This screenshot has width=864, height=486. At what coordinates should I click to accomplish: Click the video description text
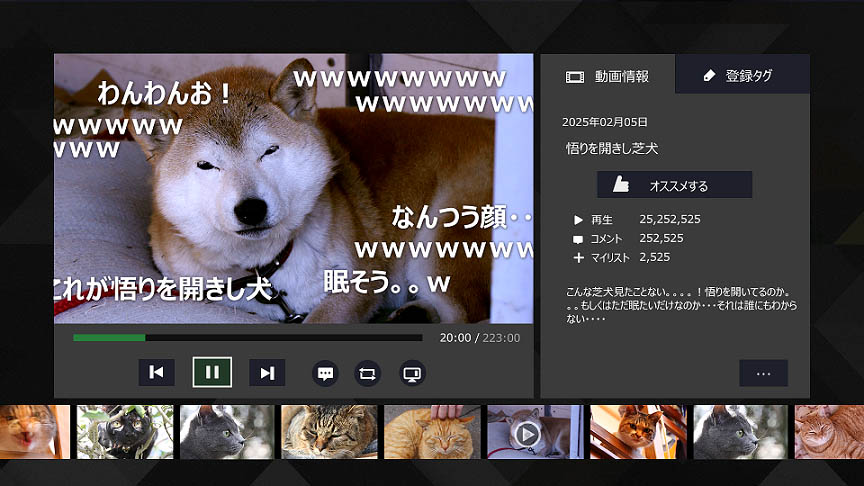pos(681,305)
